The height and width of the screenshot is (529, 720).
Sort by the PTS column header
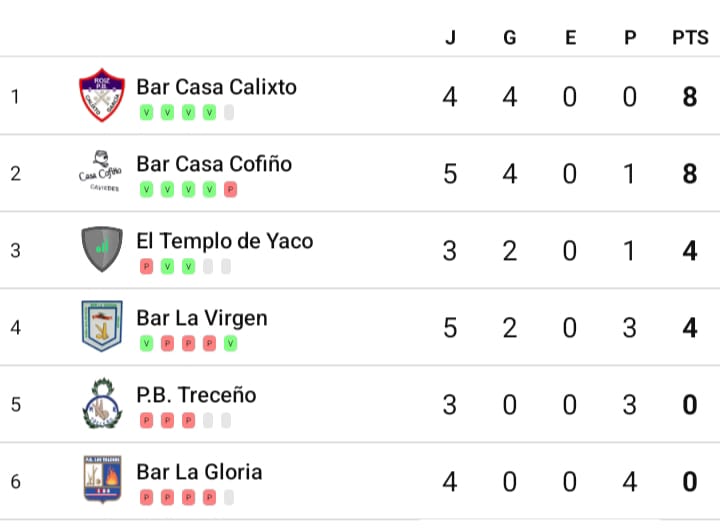690,38
